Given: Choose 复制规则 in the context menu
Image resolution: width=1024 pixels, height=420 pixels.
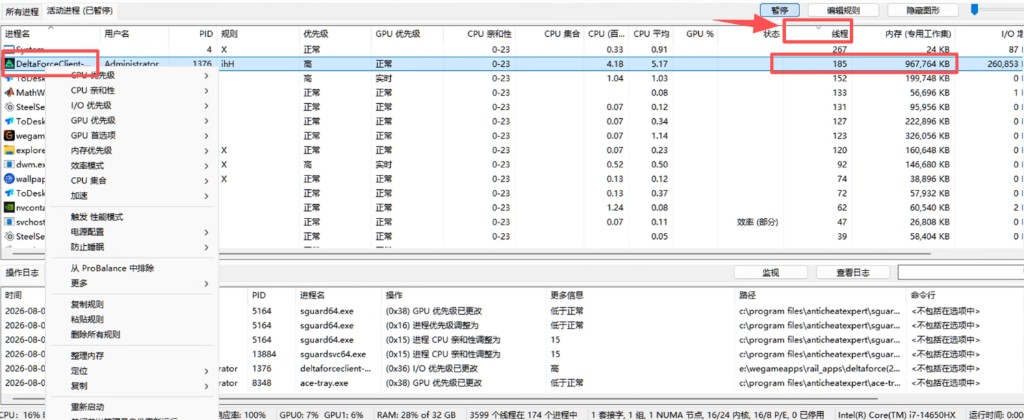Looking at the screenshot, I should point(131,304).
